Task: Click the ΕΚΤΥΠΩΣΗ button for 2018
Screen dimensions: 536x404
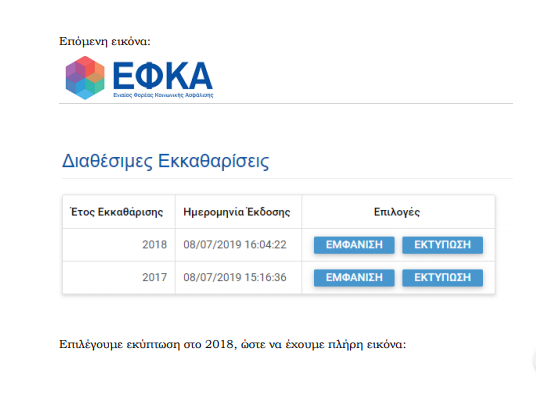Action: coord(442,245)
